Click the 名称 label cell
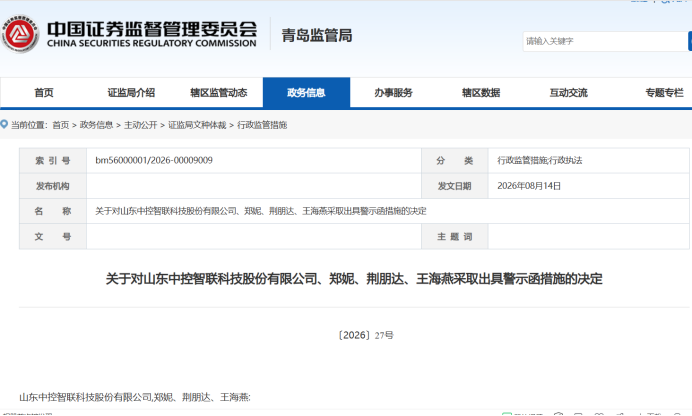Viewport: 692px width, 416px height. [53, 211]
